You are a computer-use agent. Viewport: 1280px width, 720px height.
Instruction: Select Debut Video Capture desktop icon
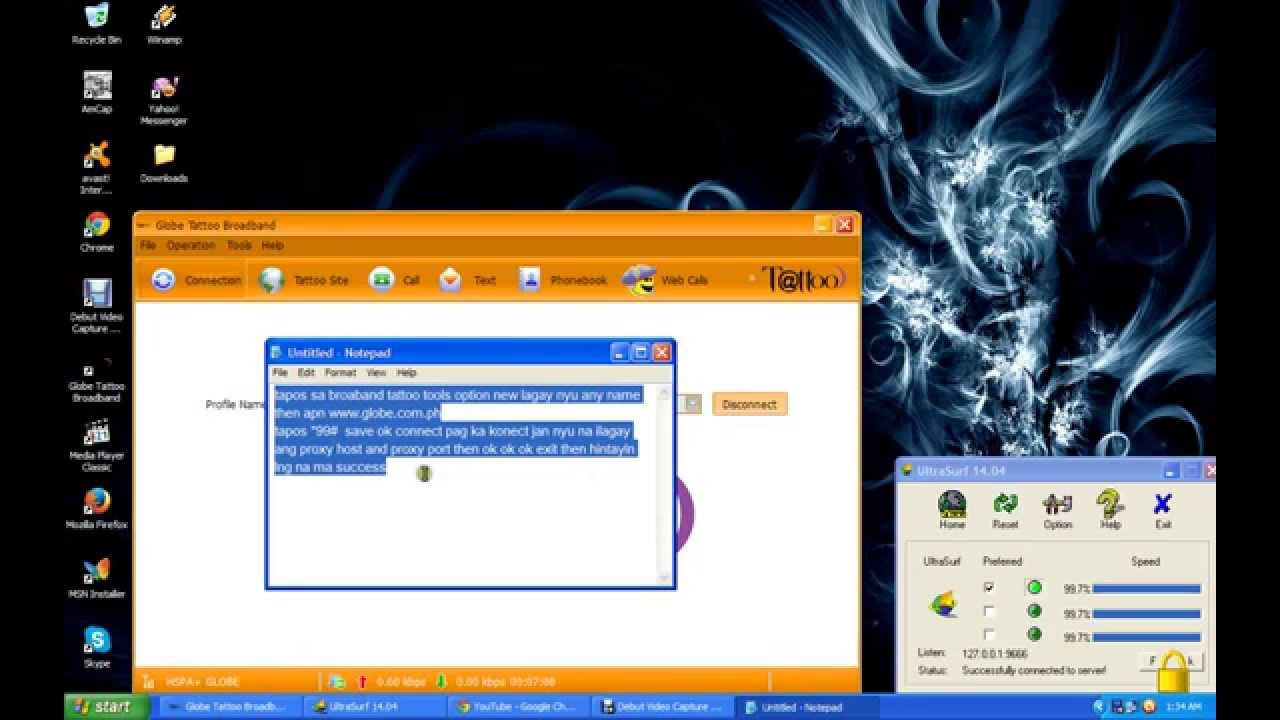click(x=97, y=306)
